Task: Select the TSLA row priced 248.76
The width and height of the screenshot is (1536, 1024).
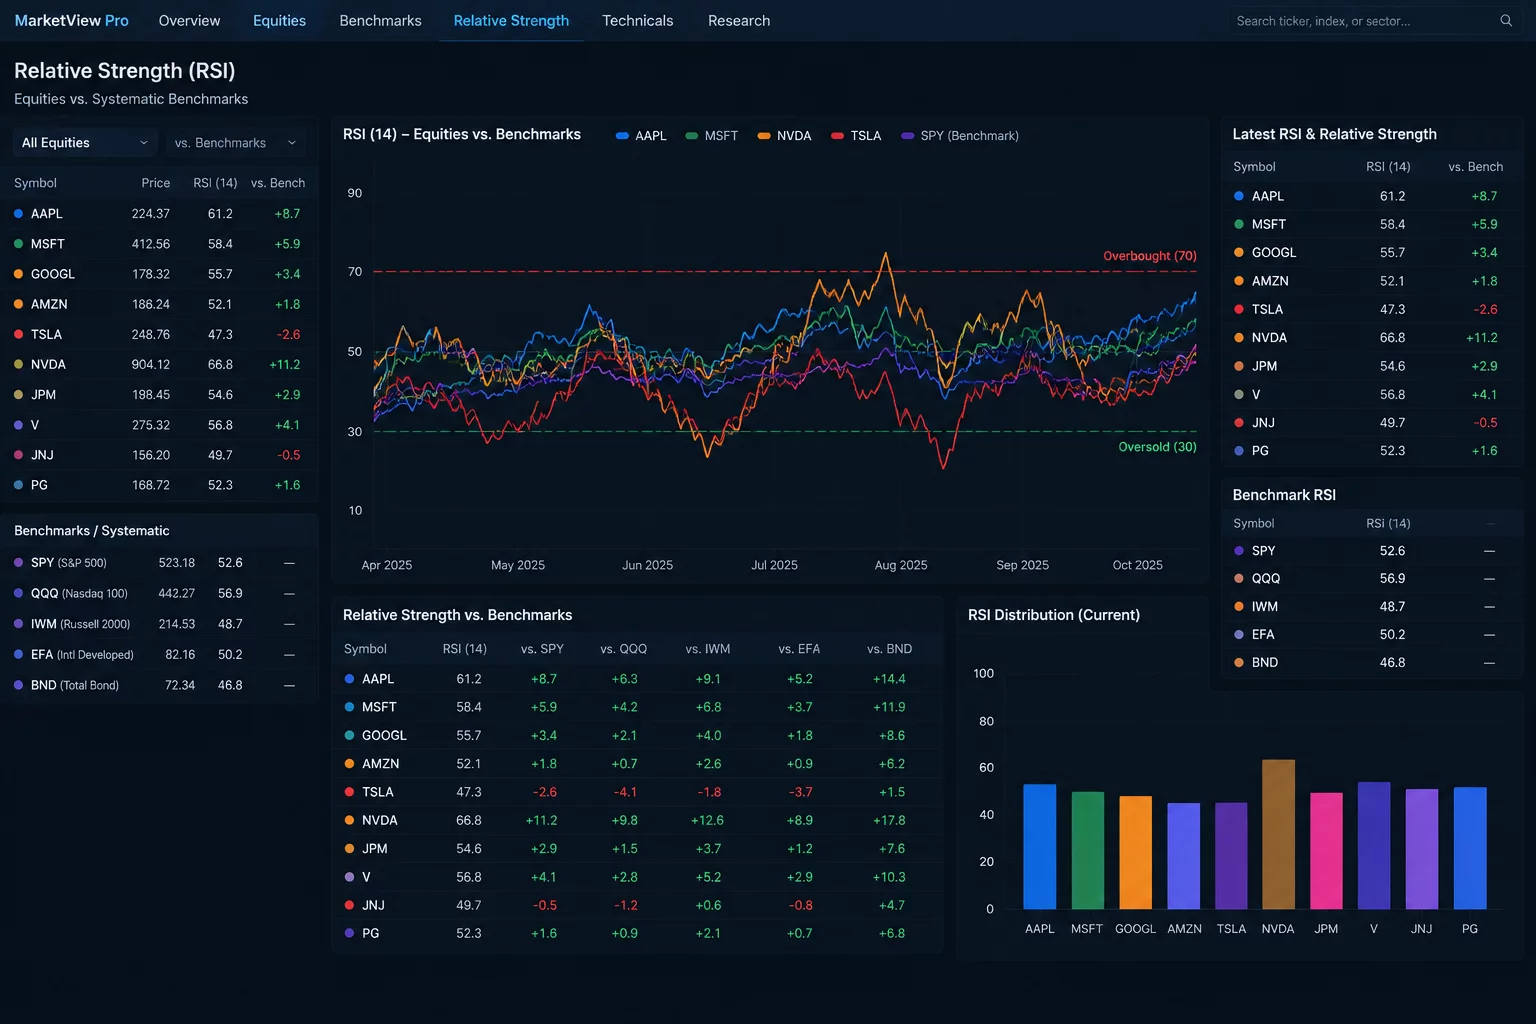Action: coord(159,334)
